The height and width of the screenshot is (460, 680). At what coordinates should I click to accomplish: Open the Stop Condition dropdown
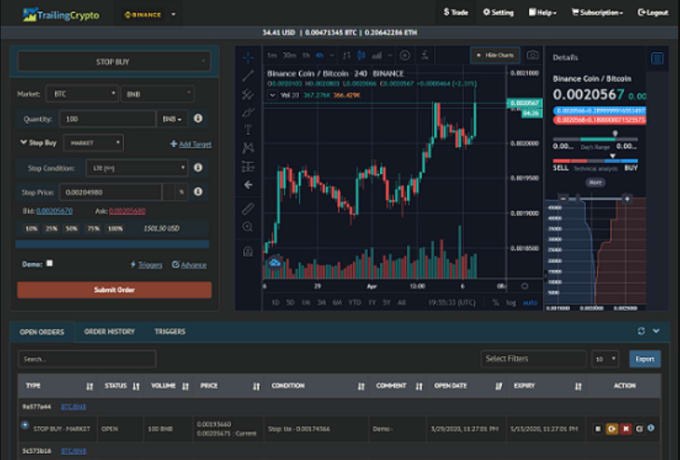(137, 168)
